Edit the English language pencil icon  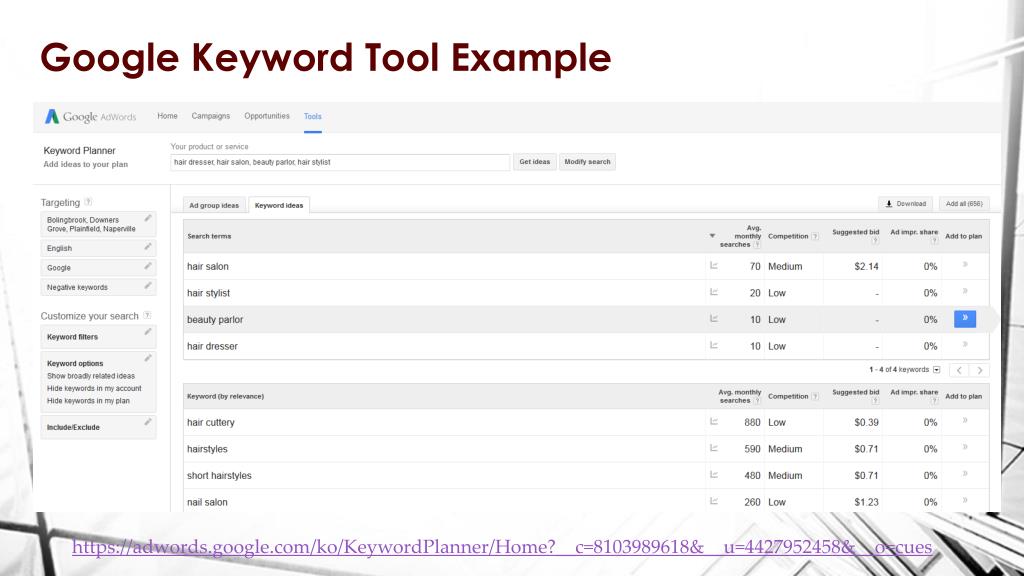148,247
